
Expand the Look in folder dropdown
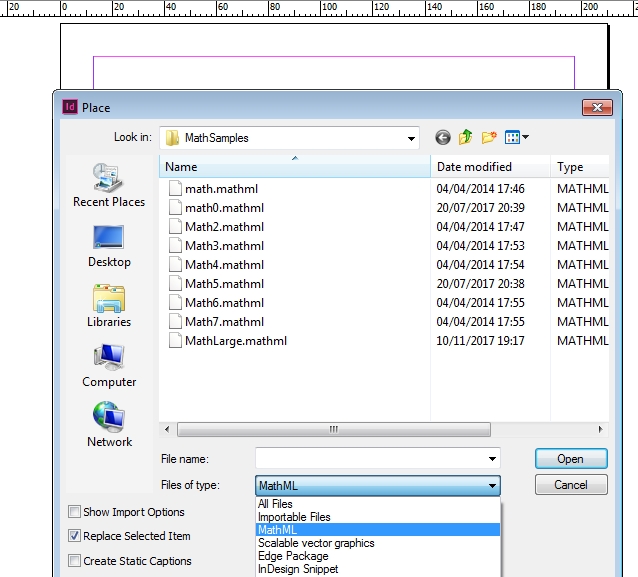(x=411, y=138)
